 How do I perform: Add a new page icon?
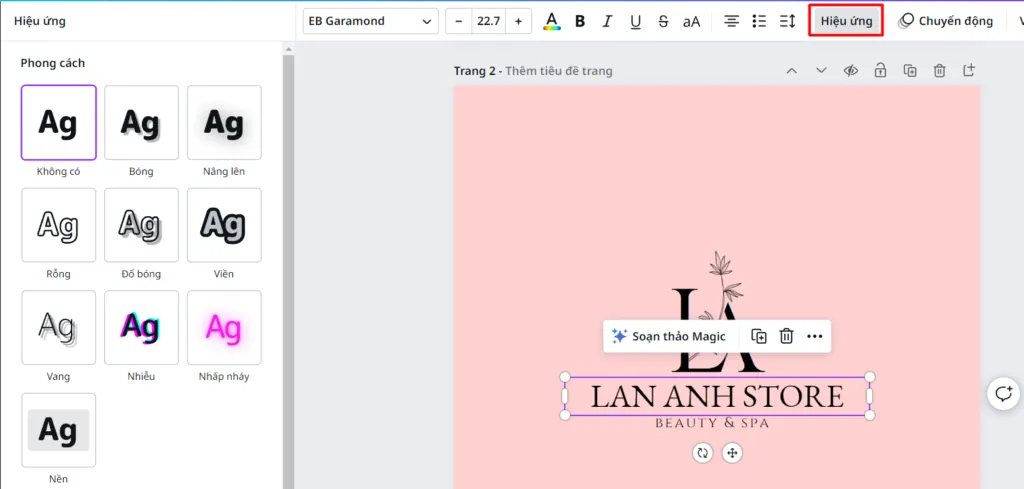[969, 71]
